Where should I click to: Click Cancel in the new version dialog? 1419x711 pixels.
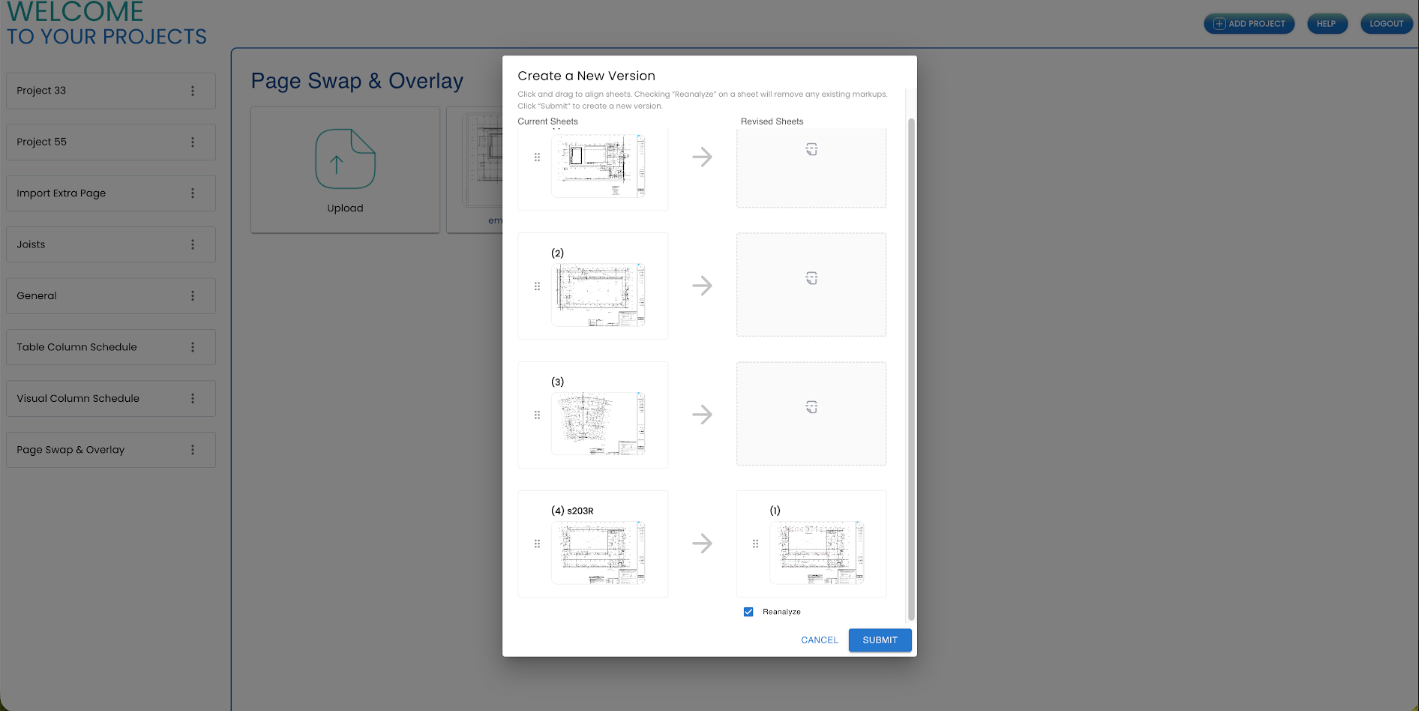point(819,640)
